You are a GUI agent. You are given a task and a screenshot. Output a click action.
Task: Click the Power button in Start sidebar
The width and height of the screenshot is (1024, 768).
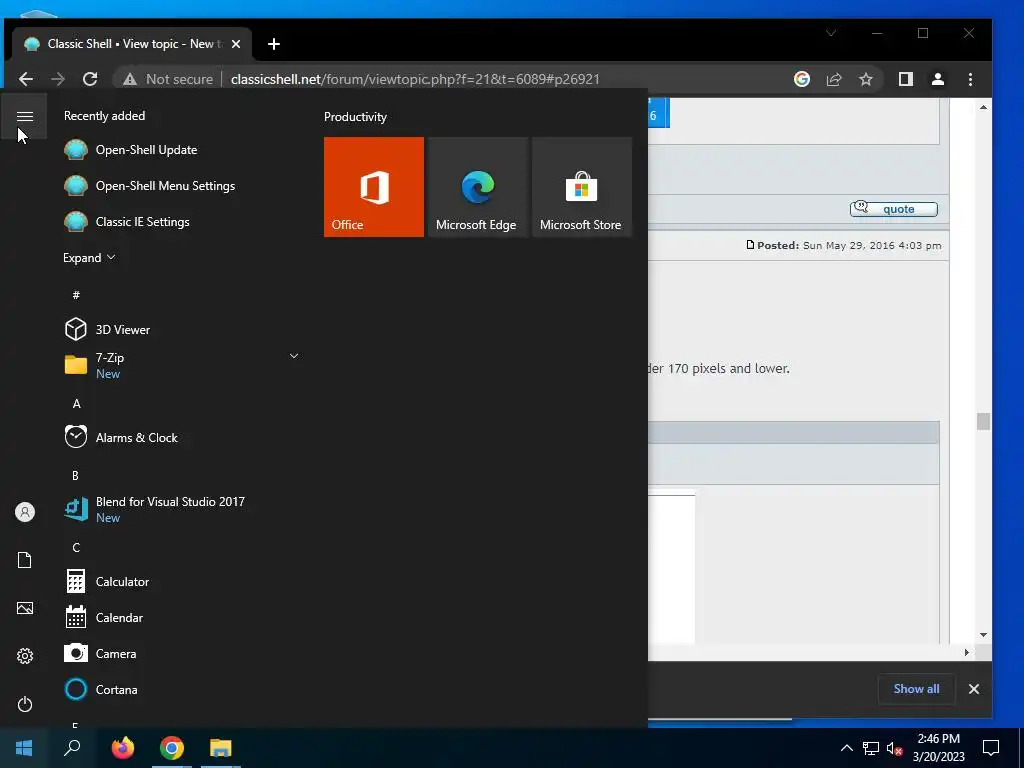click(x=25, y=704)
